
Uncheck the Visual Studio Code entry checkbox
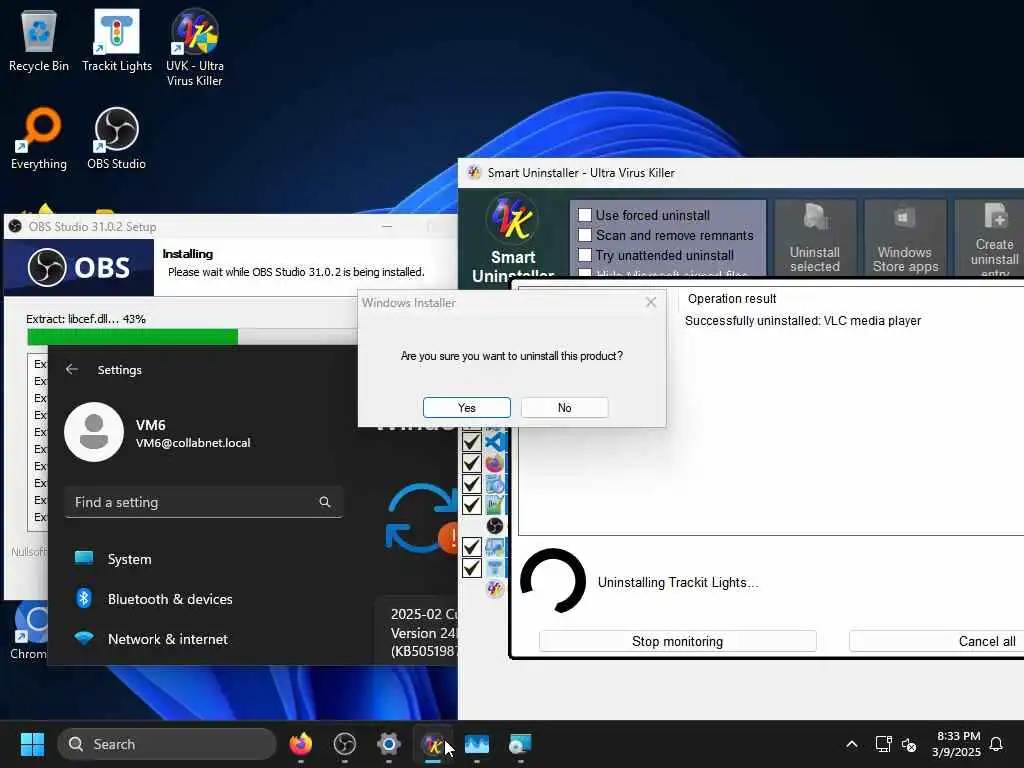472,442
